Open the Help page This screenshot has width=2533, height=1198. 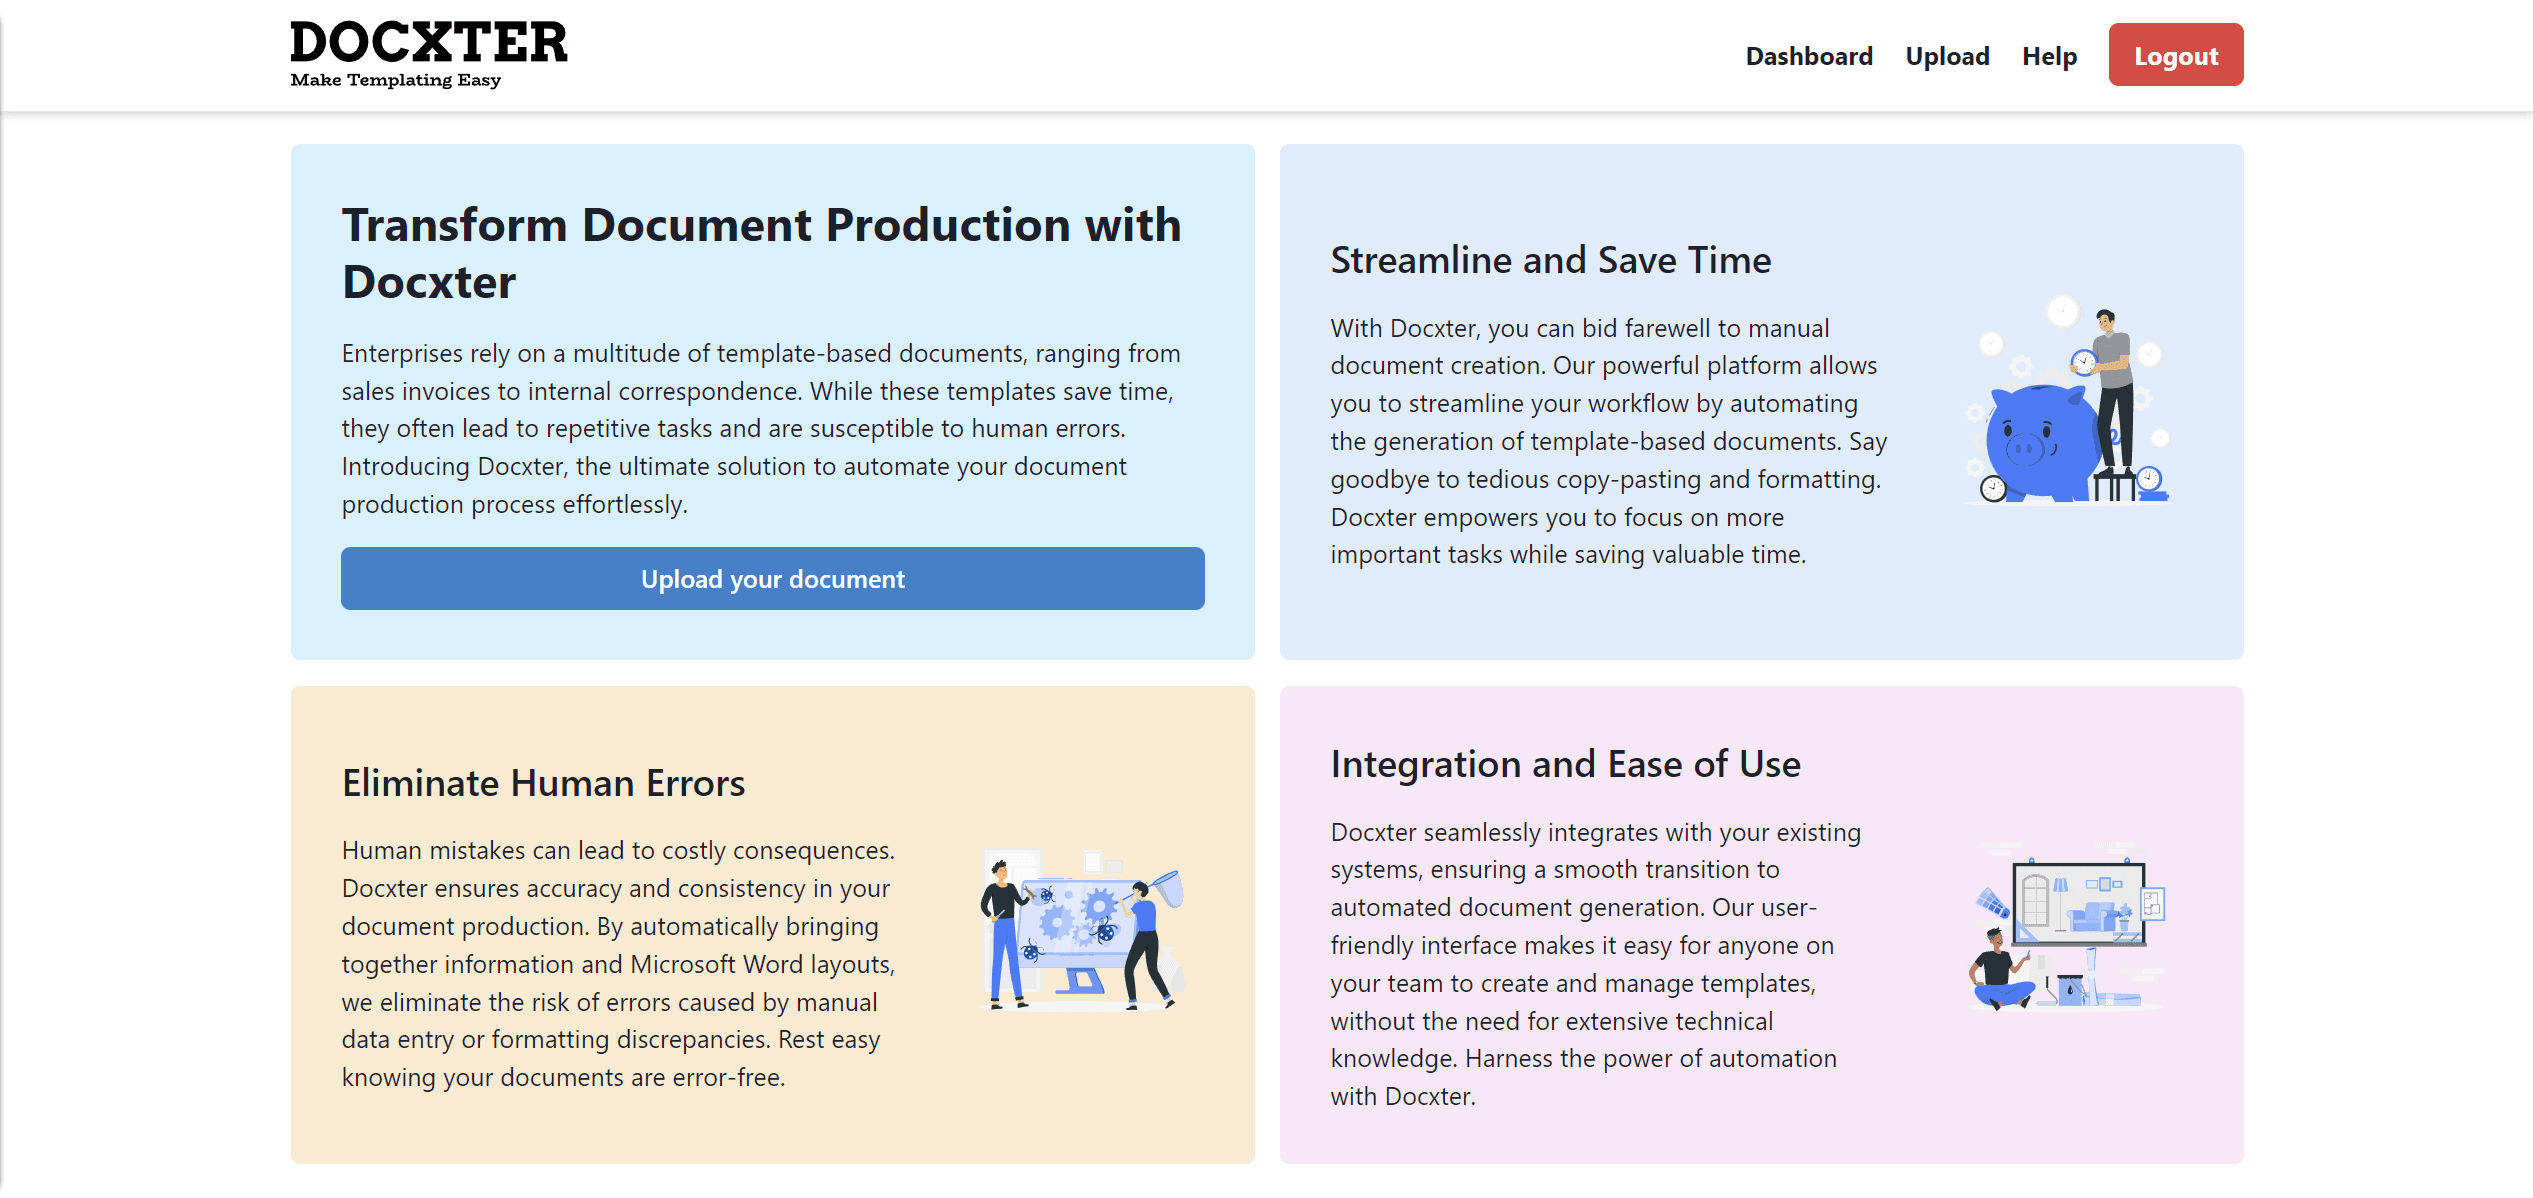point(2048,56)
